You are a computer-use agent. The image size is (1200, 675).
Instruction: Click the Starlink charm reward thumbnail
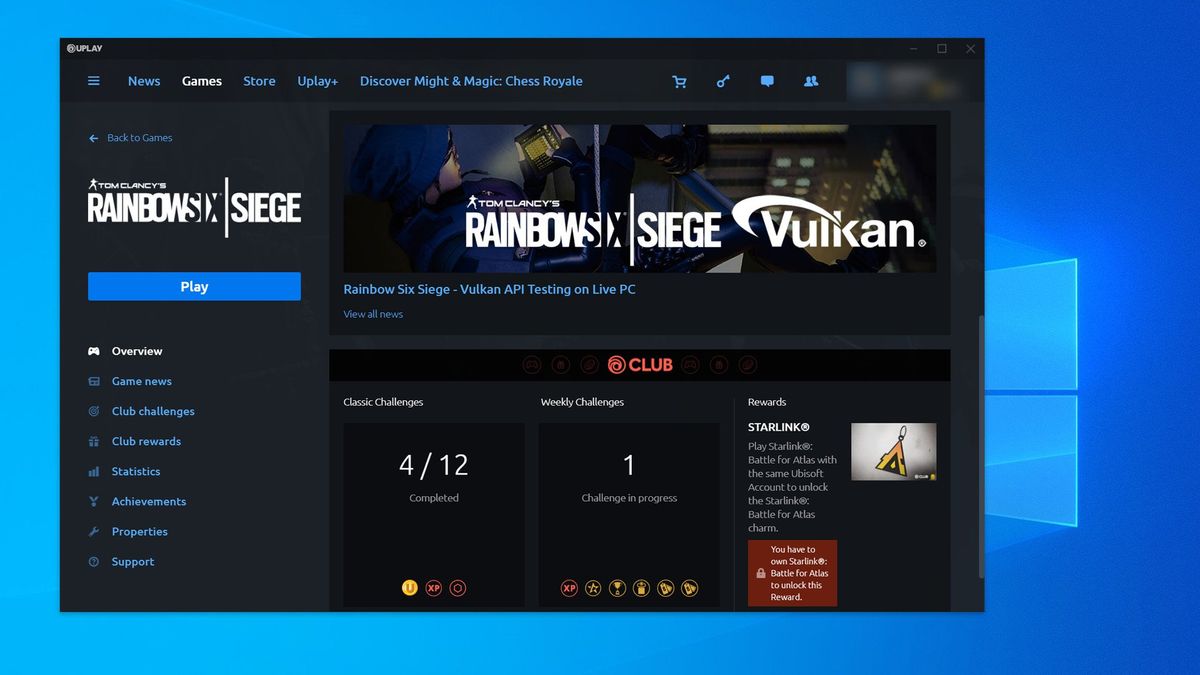pyautogui.click(x=893, y=451)
